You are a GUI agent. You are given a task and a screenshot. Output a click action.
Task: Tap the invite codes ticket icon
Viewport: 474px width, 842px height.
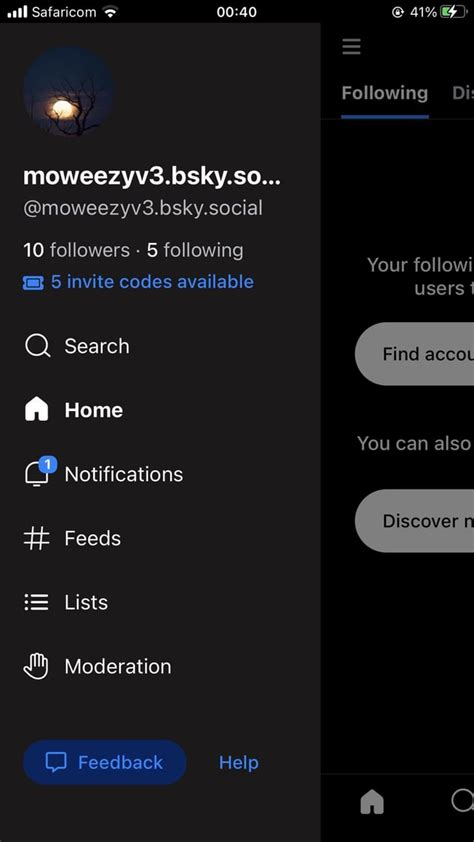point(33,282)
